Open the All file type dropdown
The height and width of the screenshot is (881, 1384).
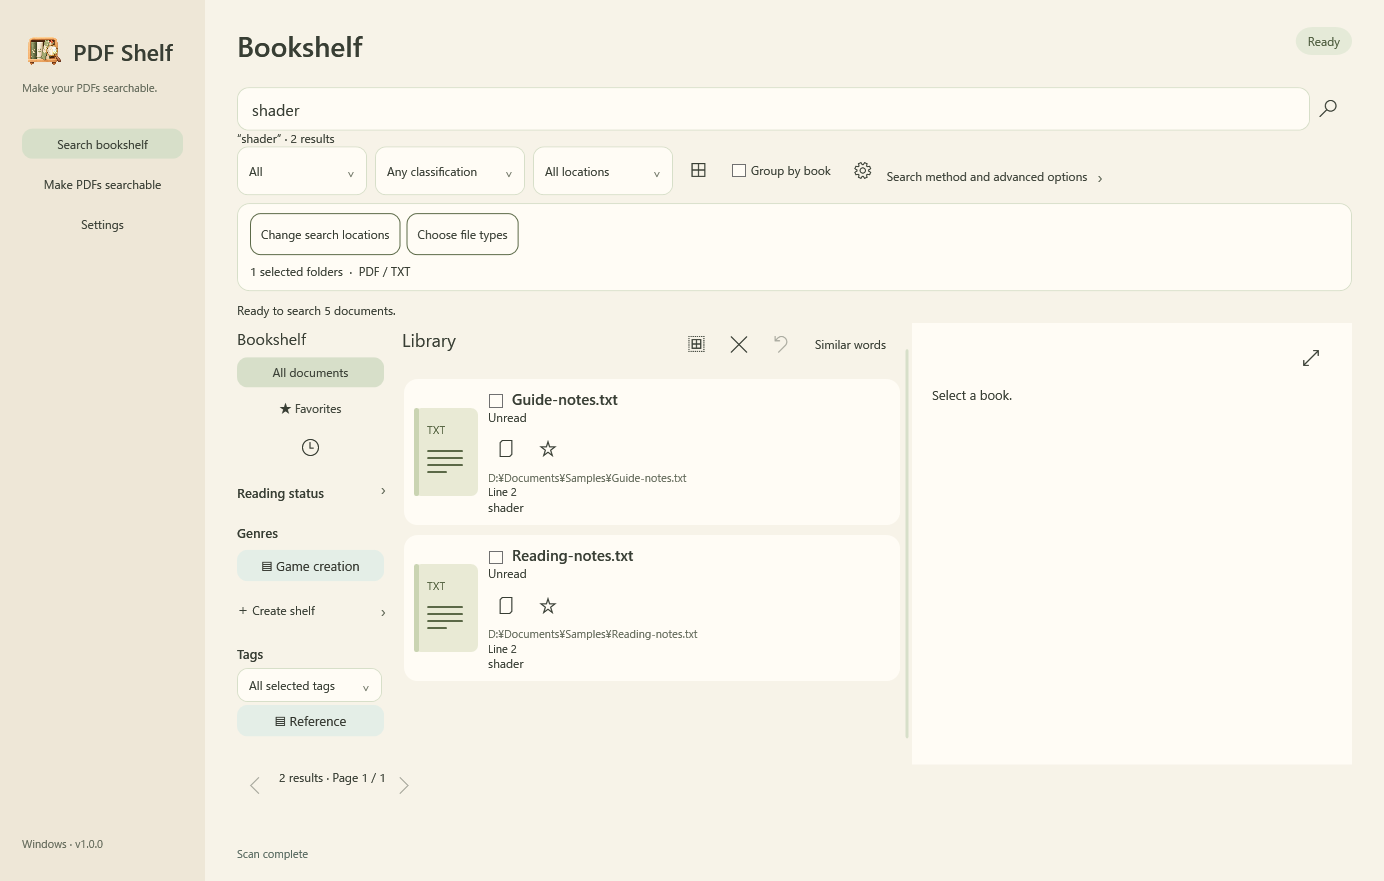pyautogui.click(x=302, y=171)
